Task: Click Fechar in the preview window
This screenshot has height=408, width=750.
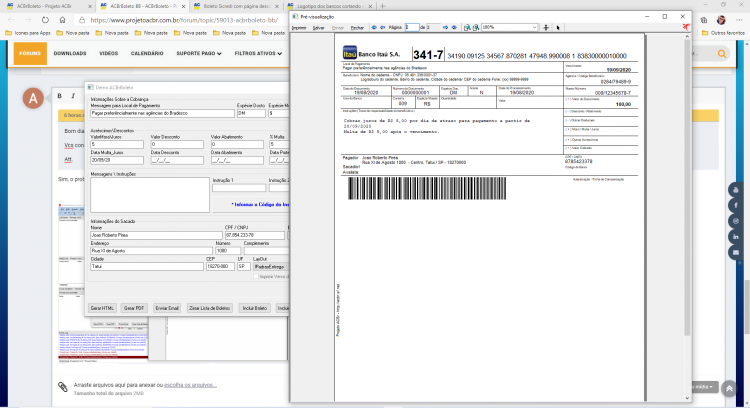Action: (357, 28)
